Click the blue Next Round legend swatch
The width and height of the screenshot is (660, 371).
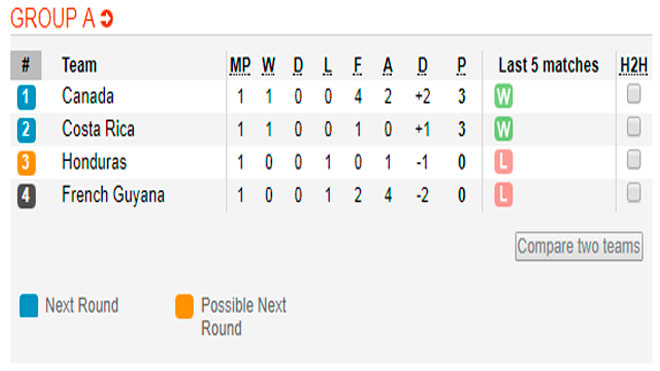pos(29,306)
